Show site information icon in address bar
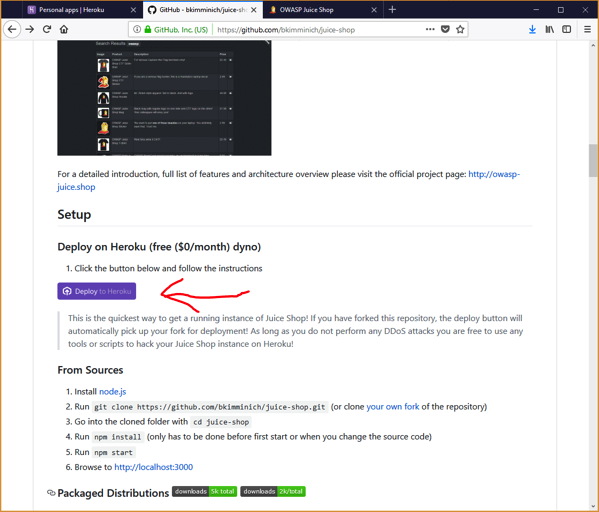This screenshot has width=599, height=512. [137, 29]
